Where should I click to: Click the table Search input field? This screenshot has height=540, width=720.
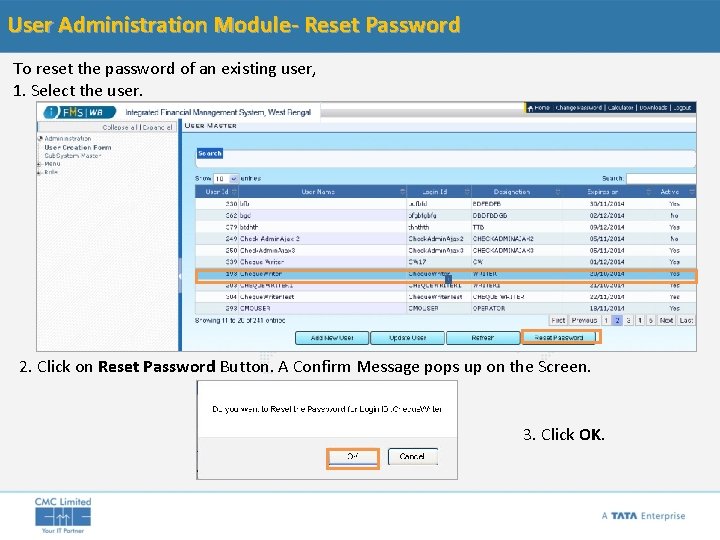pyautogui.click(x=661, y=179)
